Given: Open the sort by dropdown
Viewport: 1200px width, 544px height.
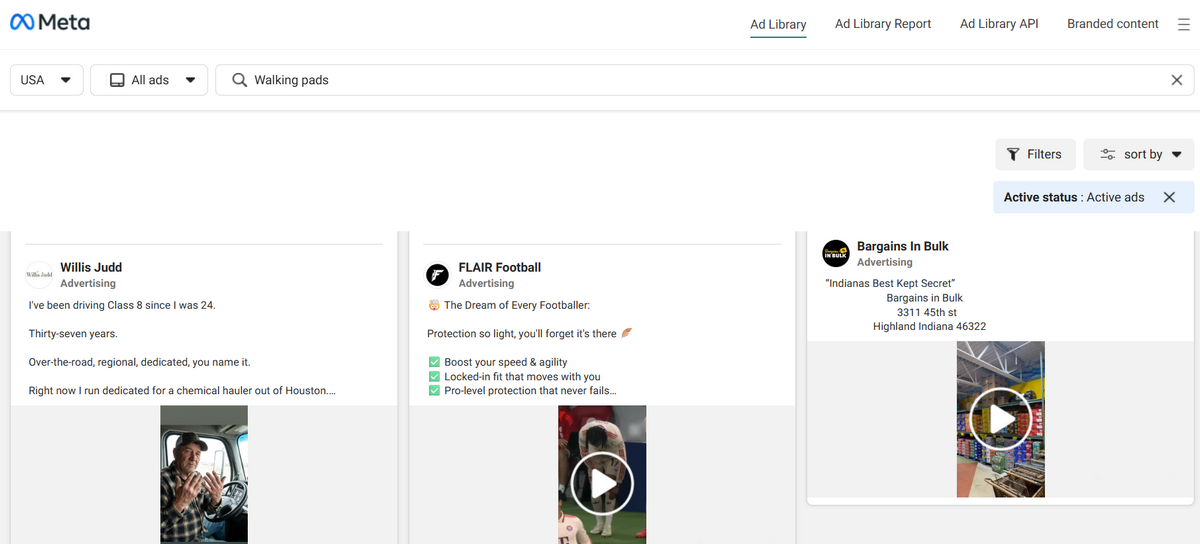Looking at the screenshot, I should click(1139, 154).
